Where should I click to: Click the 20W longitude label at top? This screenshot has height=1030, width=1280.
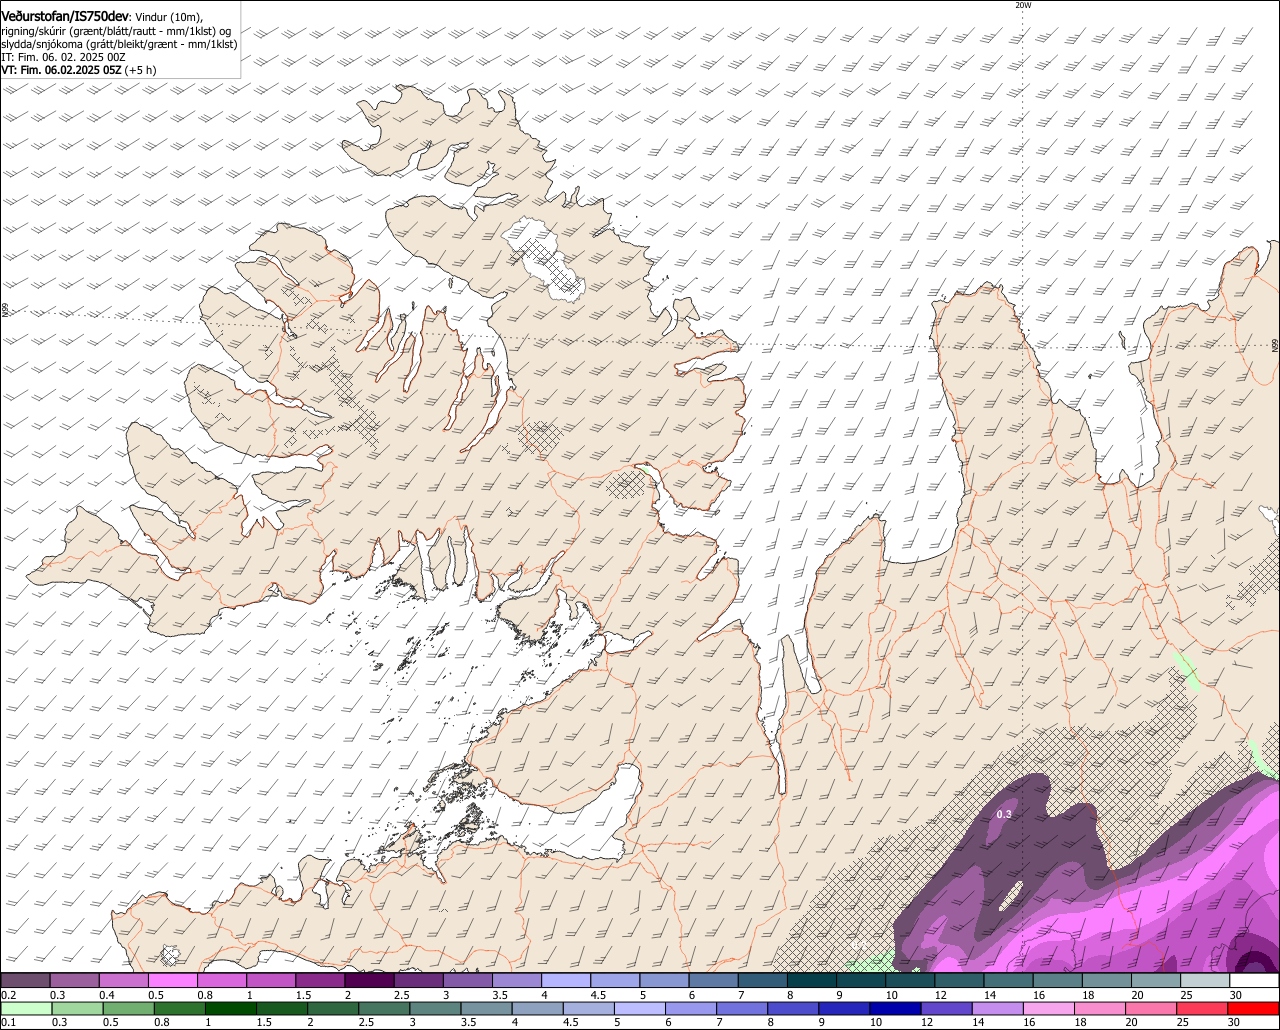coord(1023,5)
